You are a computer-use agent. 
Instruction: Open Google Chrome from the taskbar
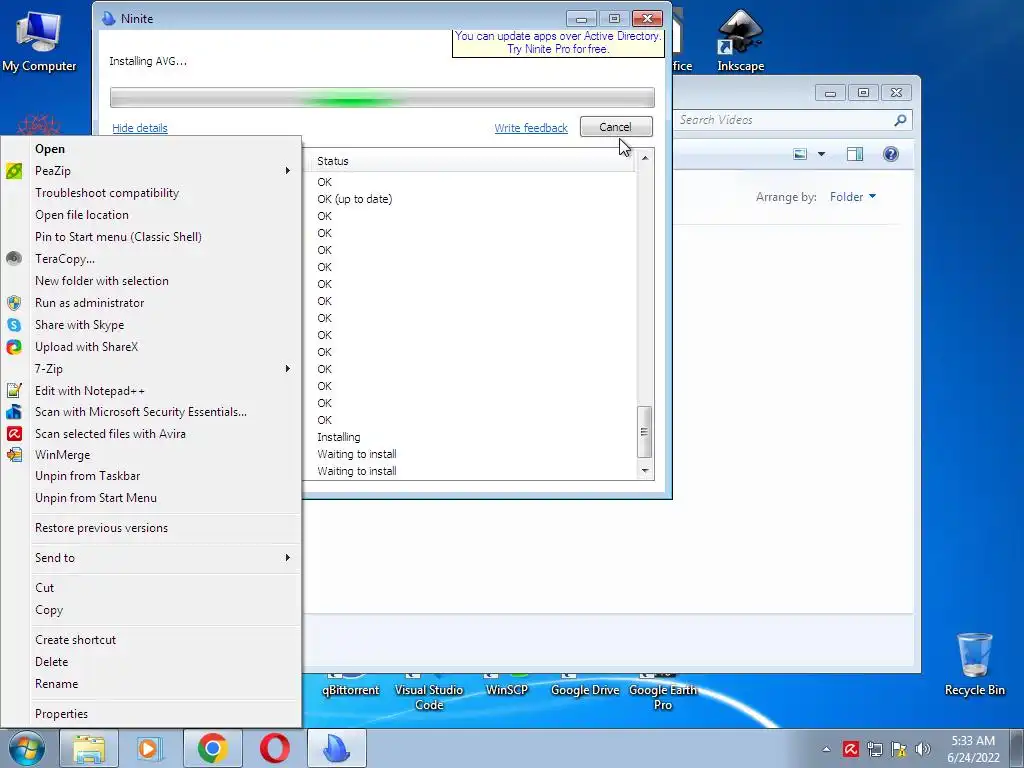(212, 748)
